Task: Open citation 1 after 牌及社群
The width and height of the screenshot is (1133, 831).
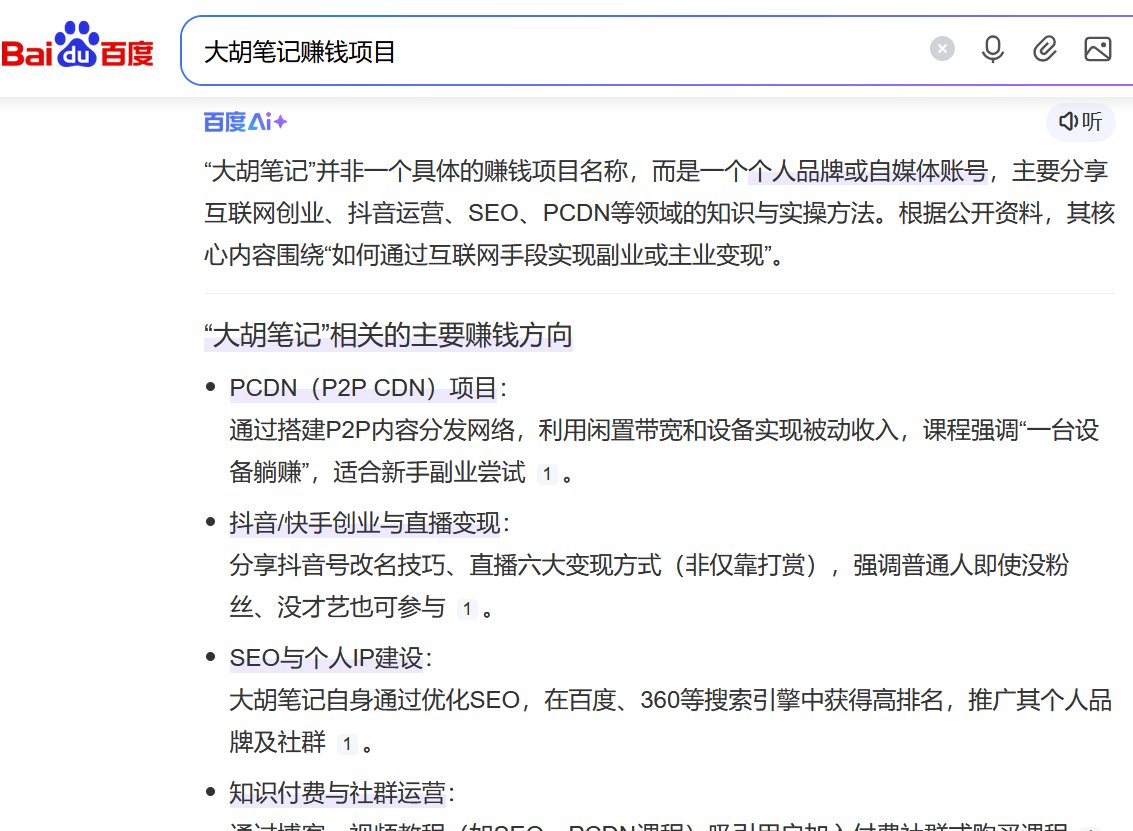Action: (346, 744)
